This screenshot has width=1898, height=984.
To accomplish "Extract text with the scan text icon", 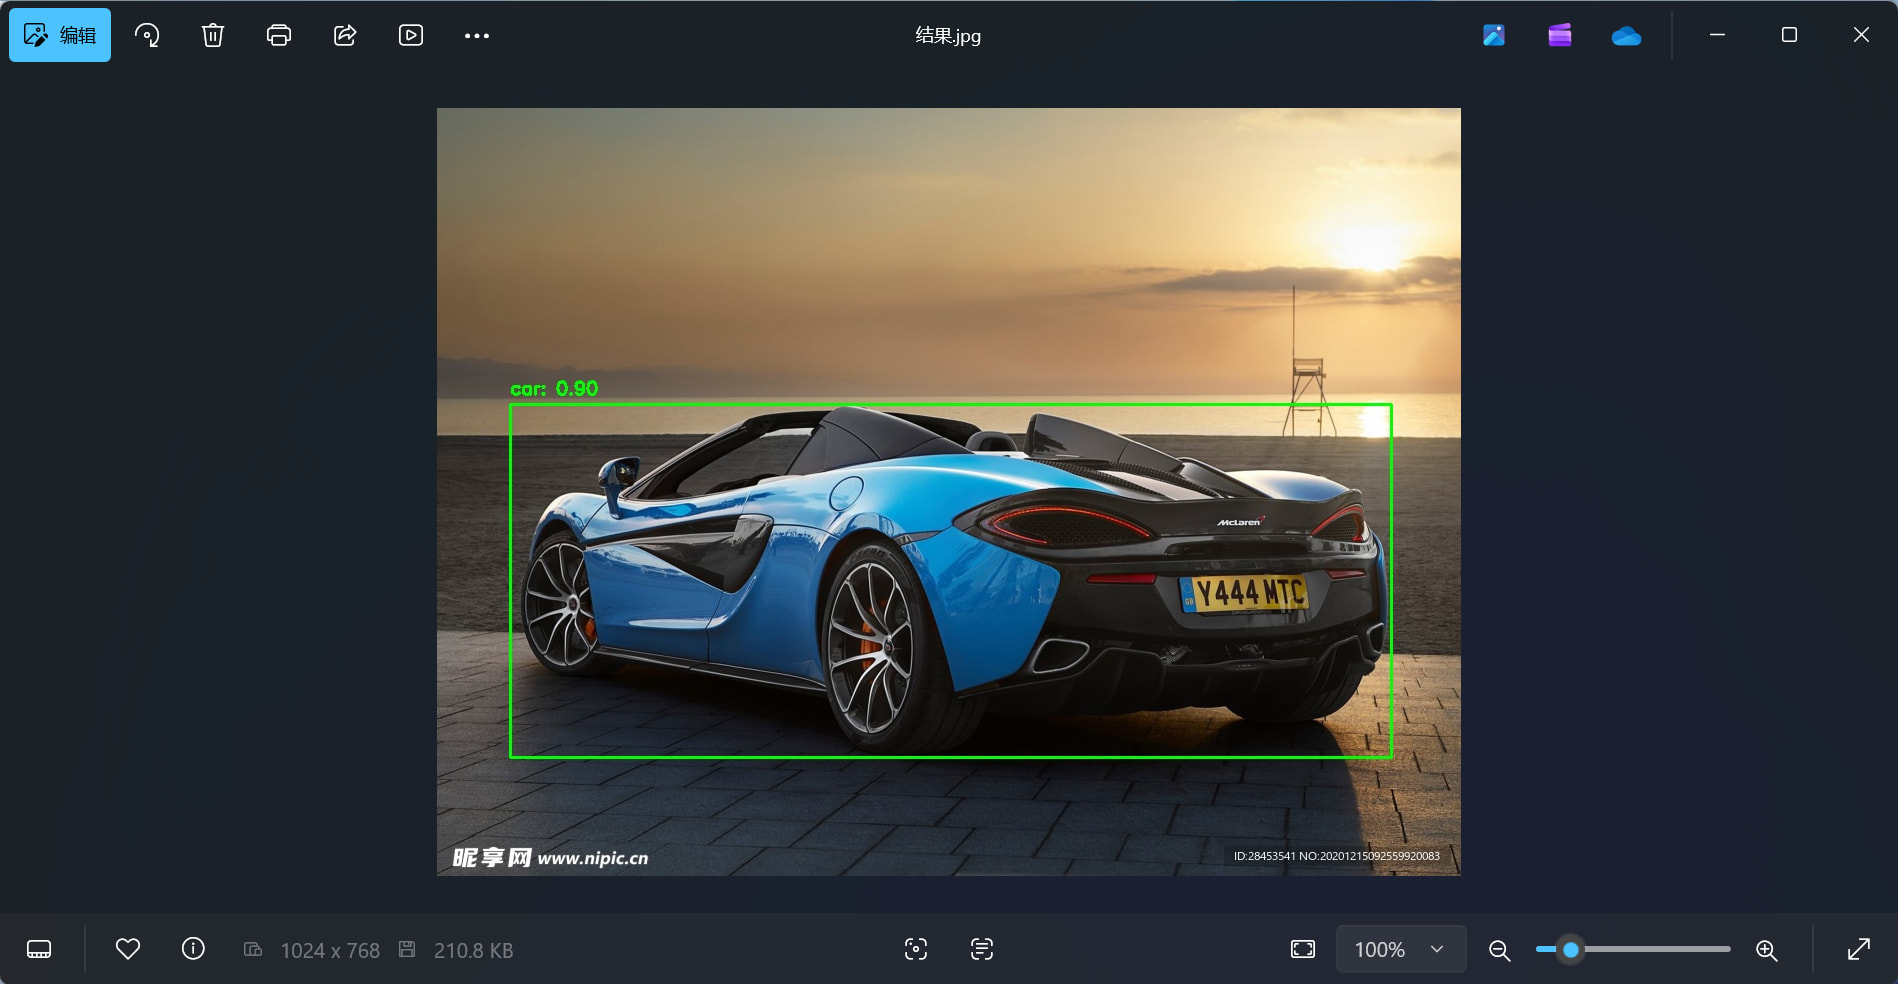I will pyautogui.click(x=982, y=949).
